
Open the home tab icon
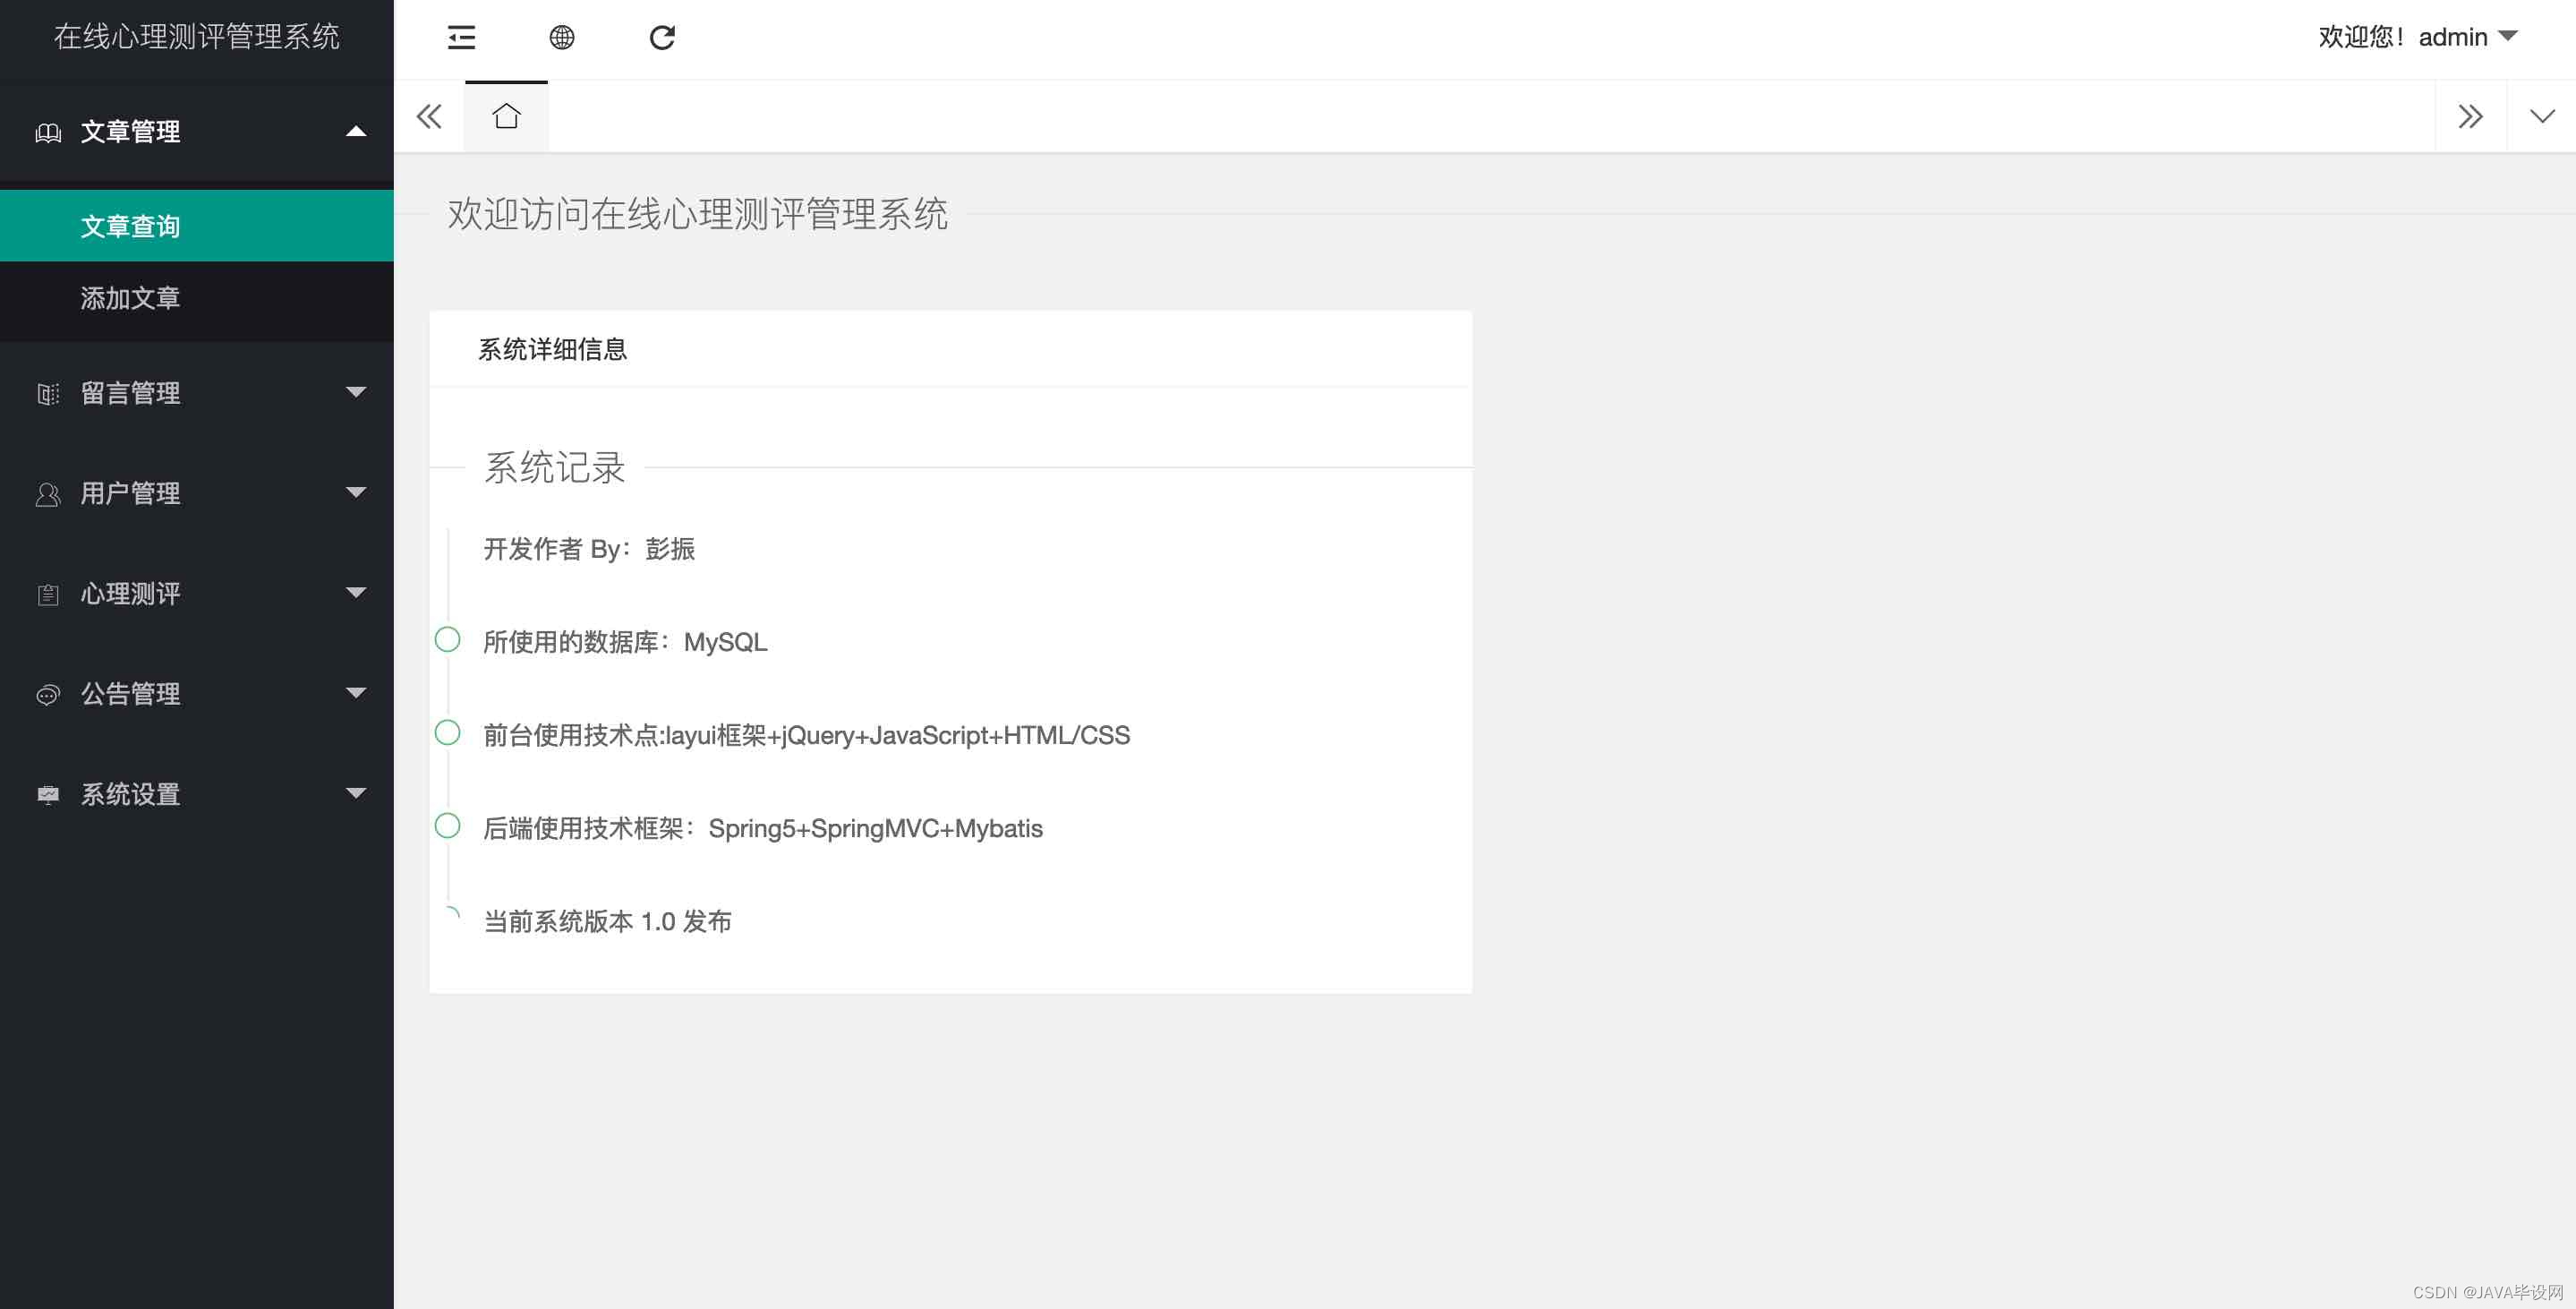pos(506,117)
